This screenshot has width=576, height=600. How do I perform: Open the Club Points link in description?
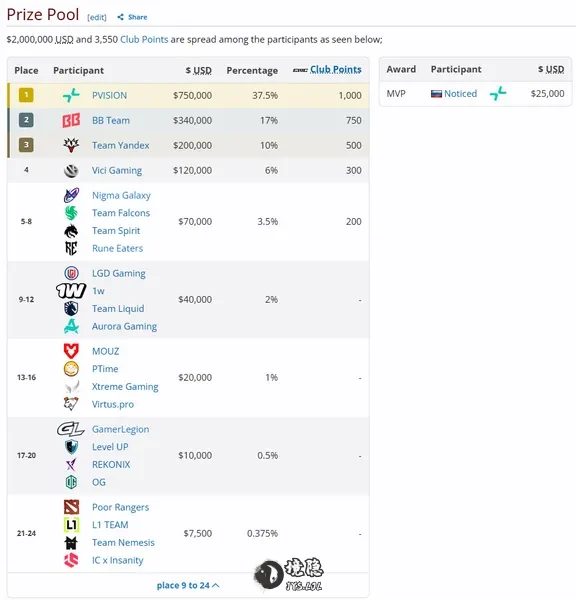coord(144,39)
